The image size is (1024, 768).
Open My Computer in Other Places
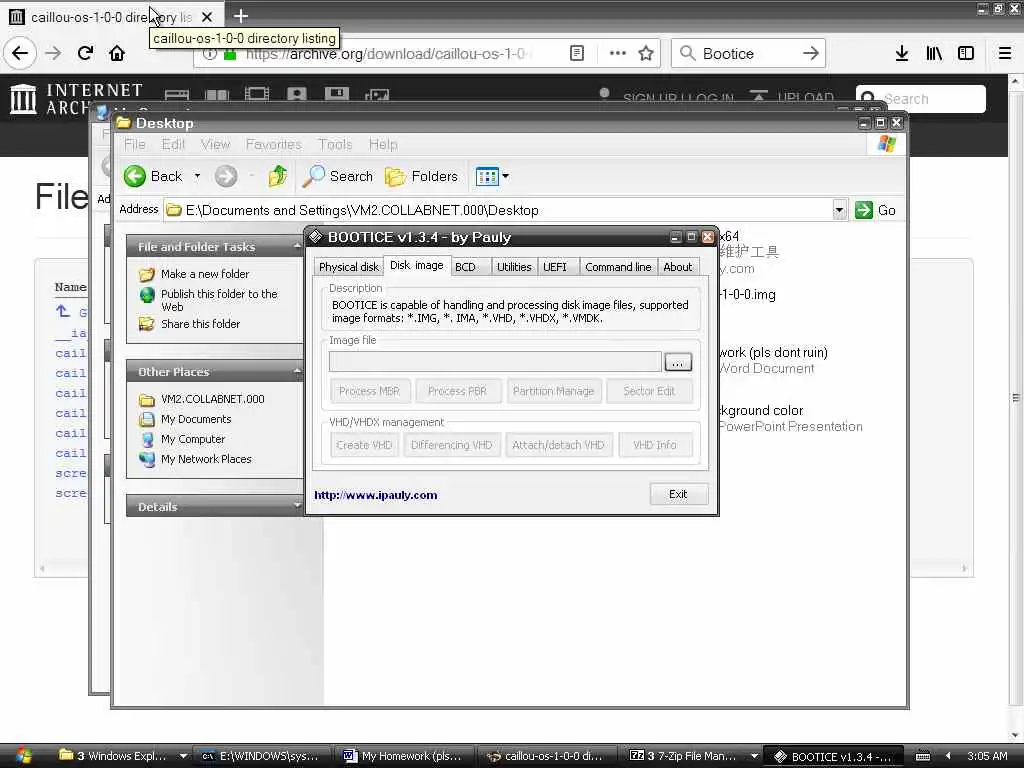pyautogui.click(x=193, y=440)
